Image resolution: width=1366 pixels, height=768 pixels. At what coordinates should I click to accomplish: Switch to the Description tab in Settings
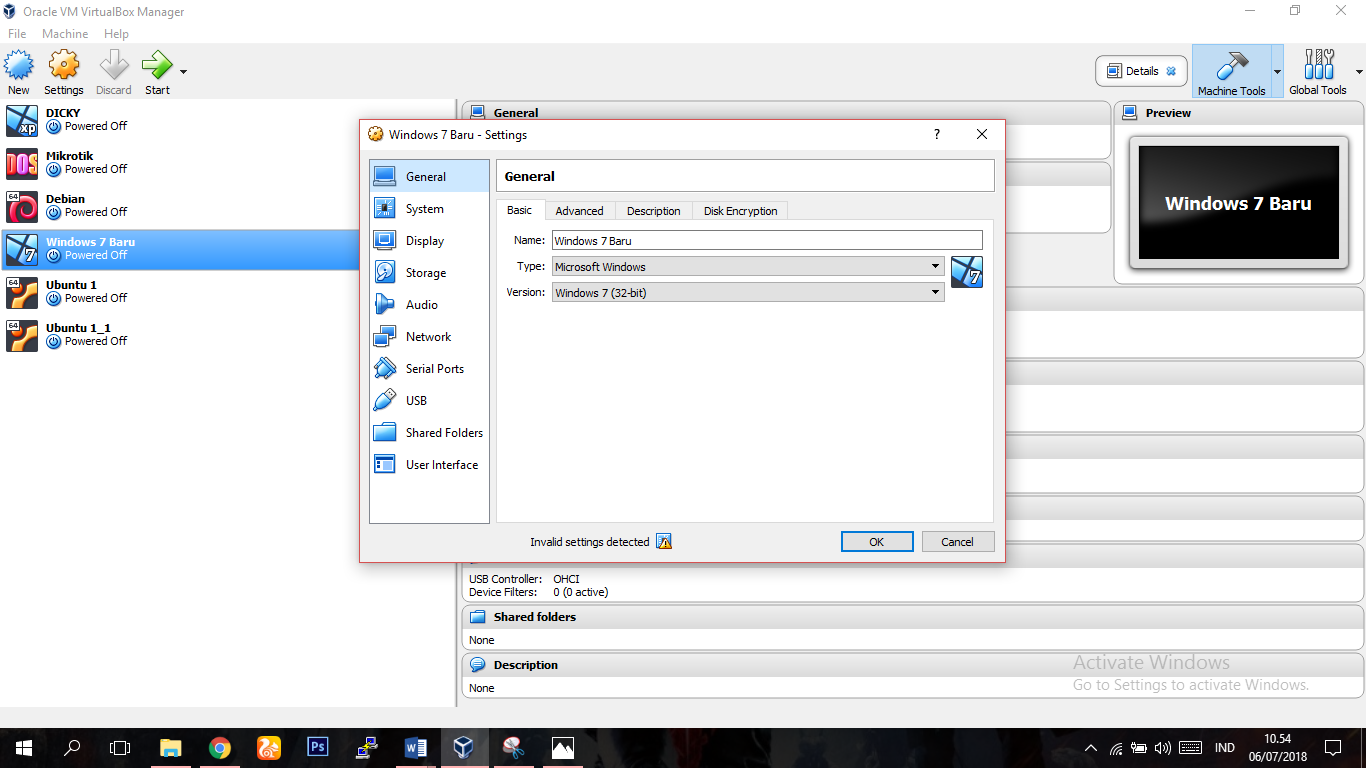pyautogui.click(x=654, y=211)
